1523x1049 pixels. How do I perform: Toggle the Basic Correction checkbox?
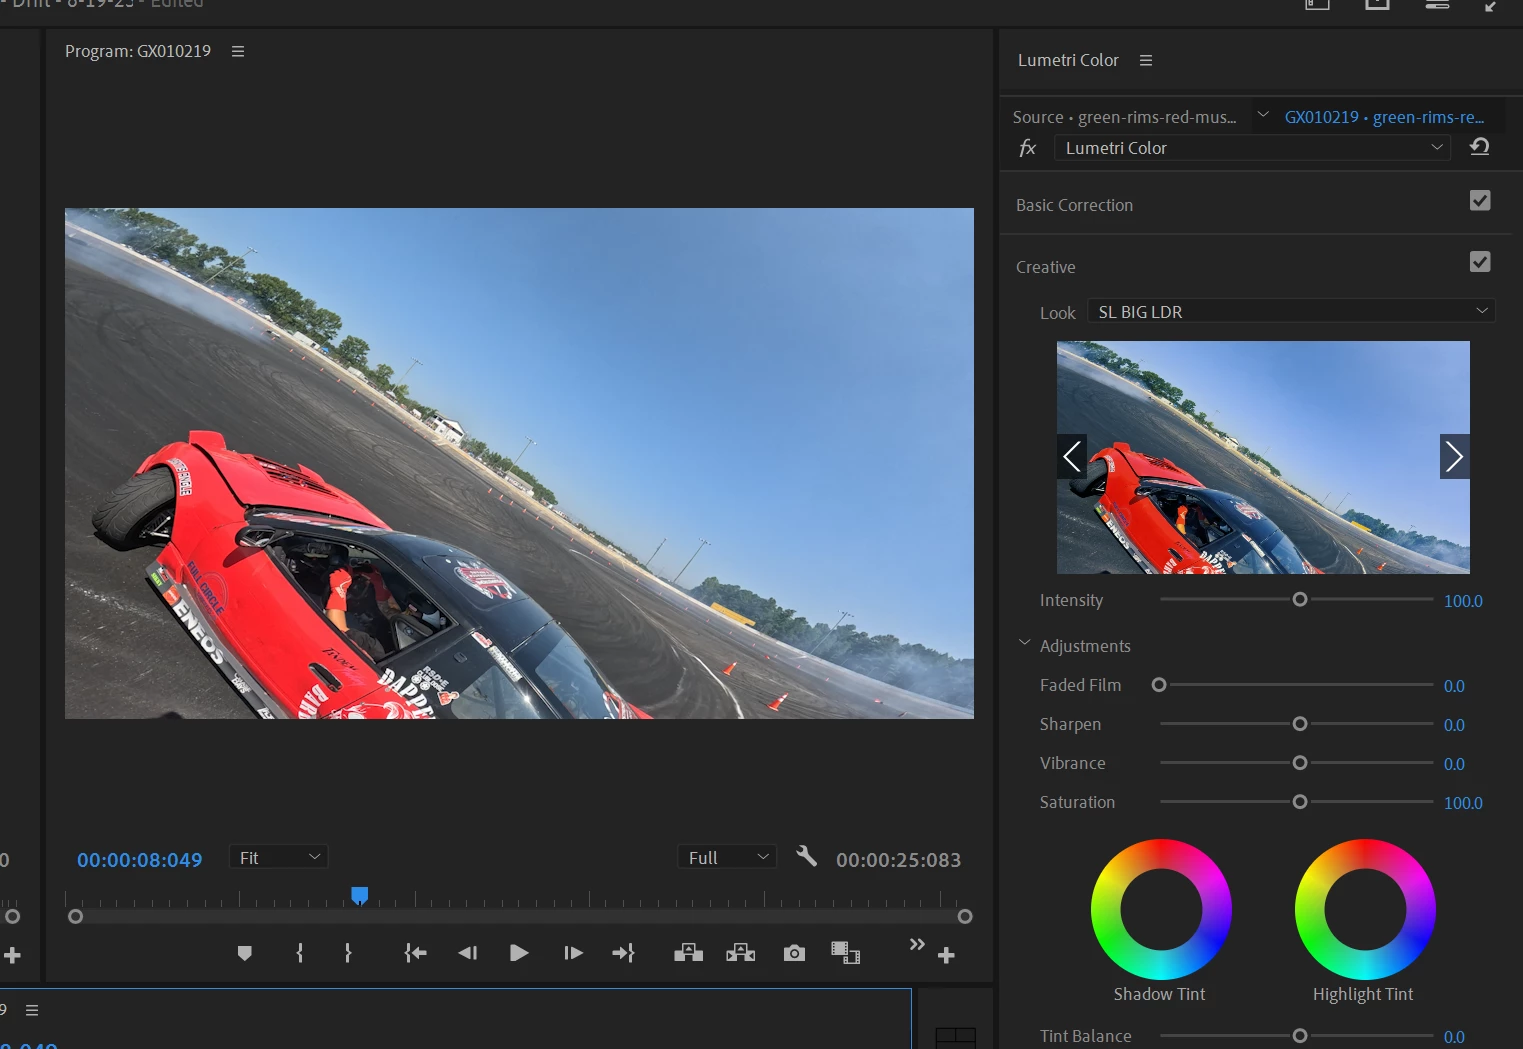point(1480,200)
